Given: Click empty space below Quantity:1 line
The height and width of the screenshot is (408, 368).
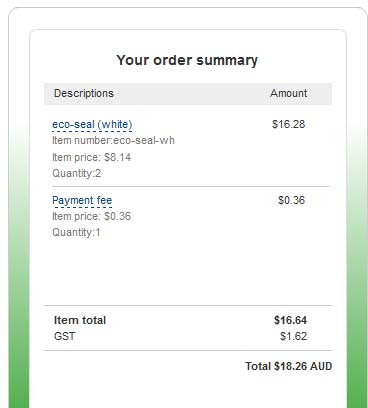Looking at the screenshot, I should 187,272.
